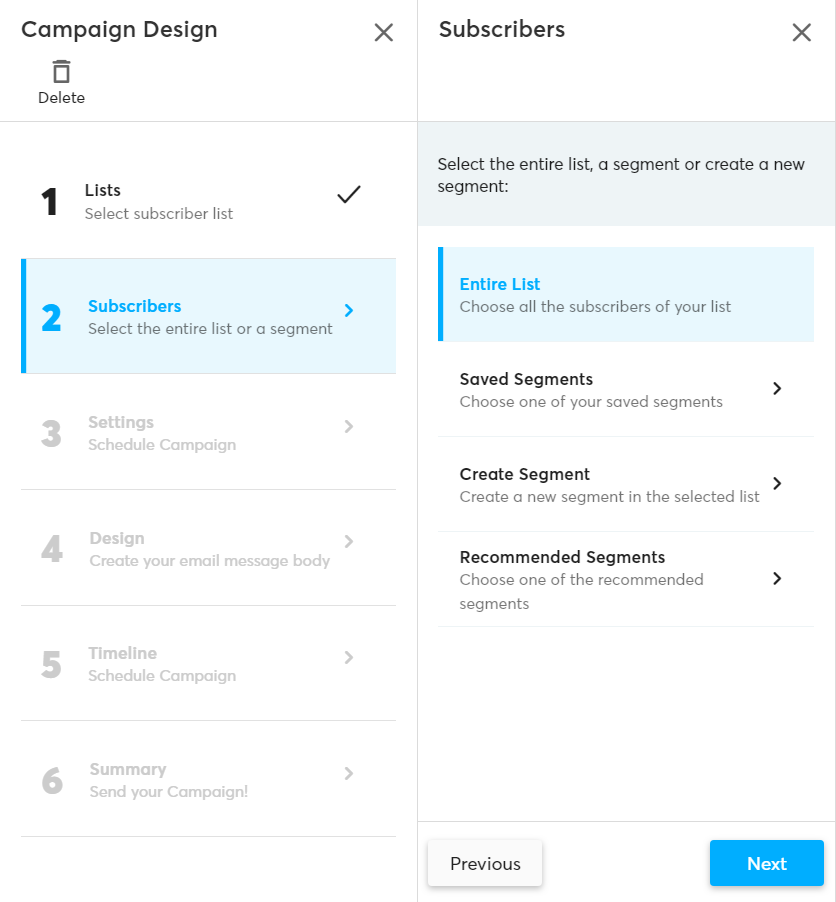Close the Campaign Design panel

(x=383, y=32)
